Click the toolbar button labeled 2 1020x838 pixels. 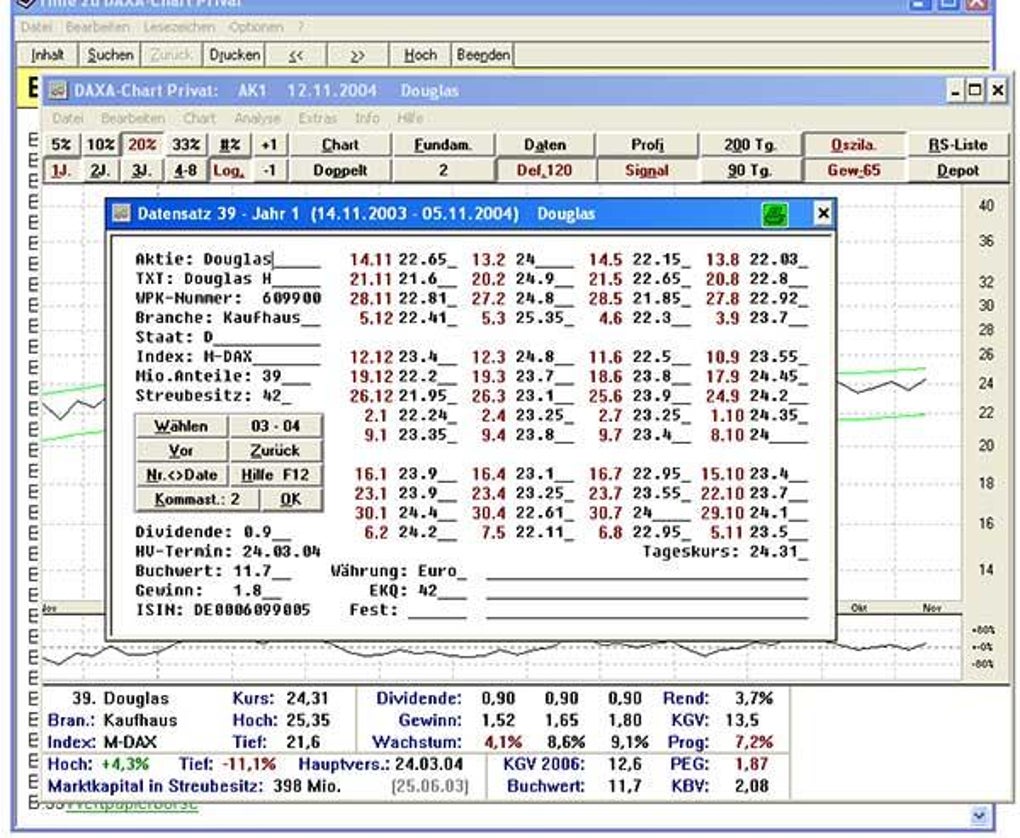[x=443, y=170]
